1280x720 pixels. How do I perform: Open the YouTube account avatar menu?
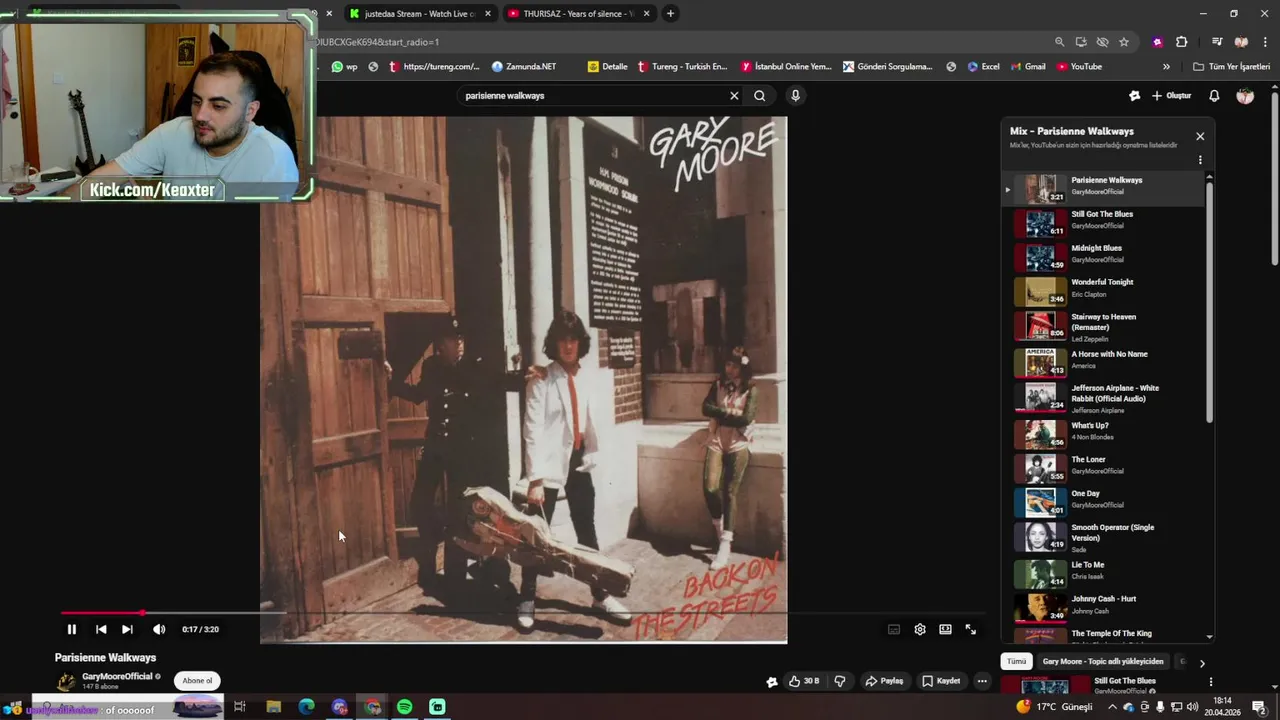point(1245,96)
